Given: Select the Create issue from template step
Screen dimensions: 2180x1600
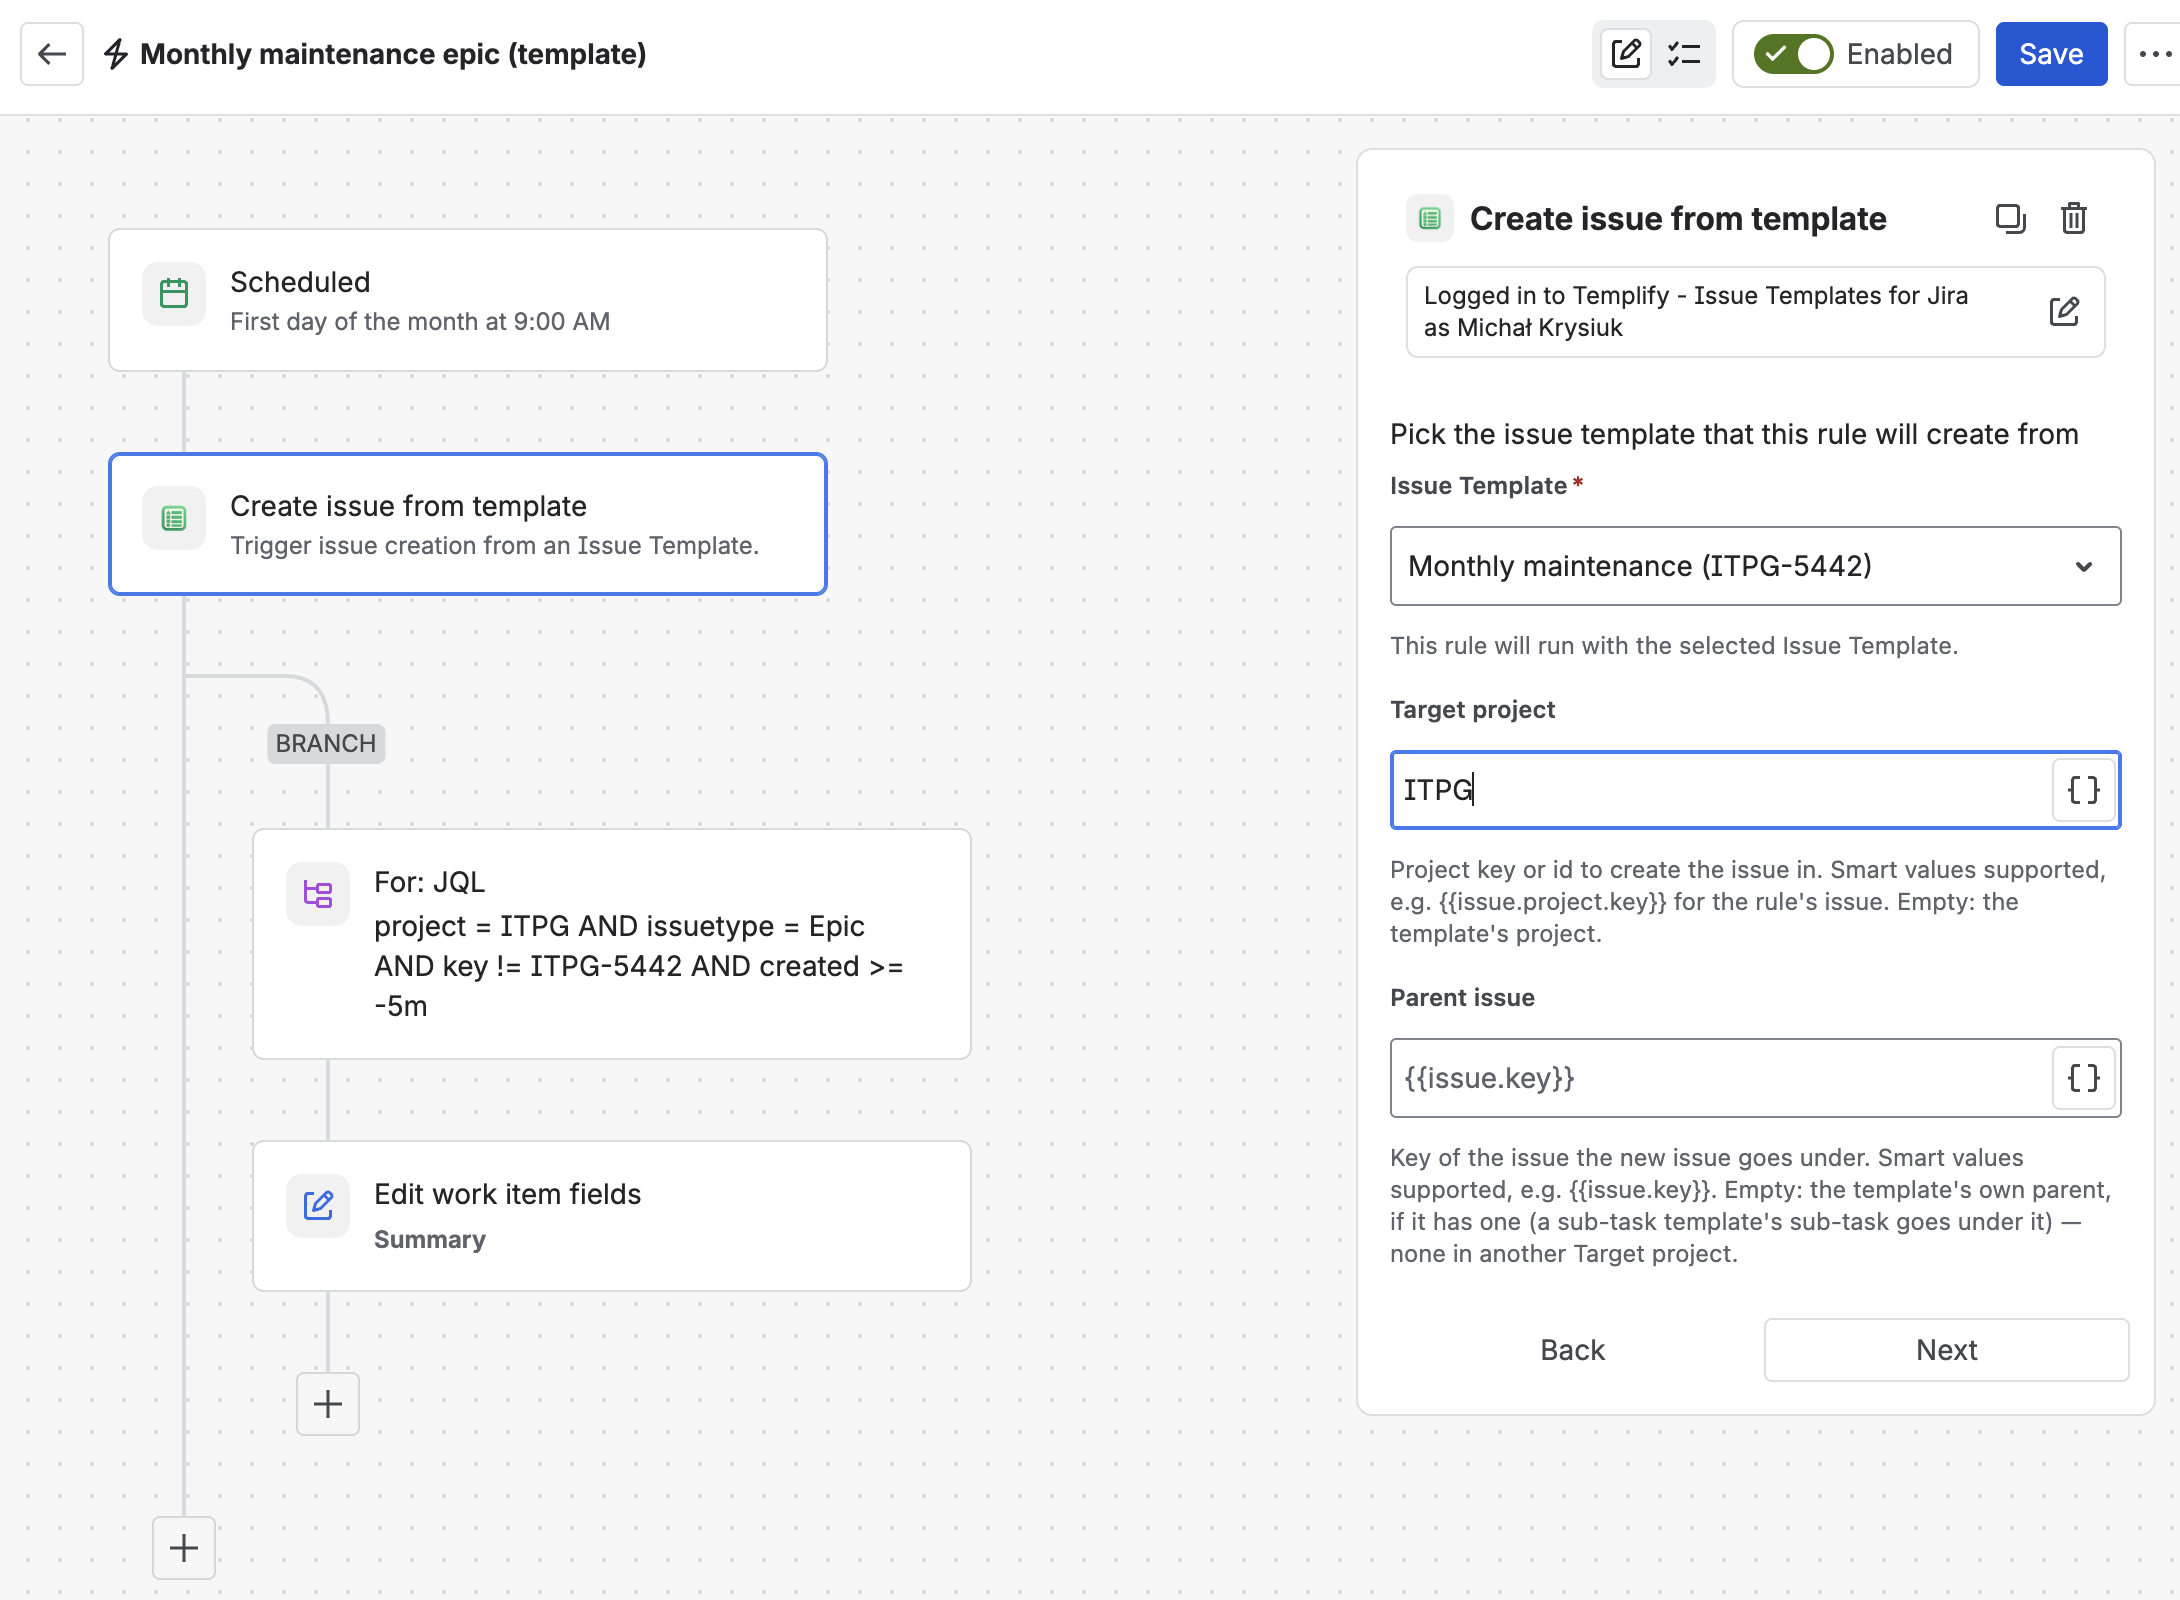Looking at the screenshot, I should tap(468, 524).
